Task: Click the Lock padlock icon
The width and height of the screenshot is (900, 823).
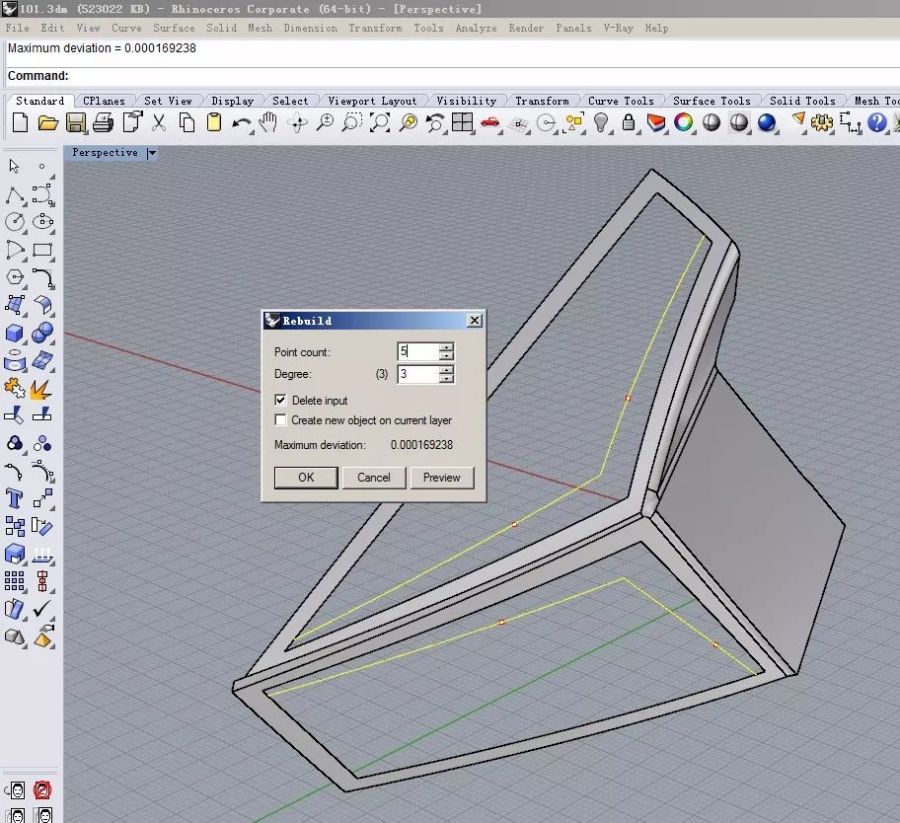Action: point(628,123)
